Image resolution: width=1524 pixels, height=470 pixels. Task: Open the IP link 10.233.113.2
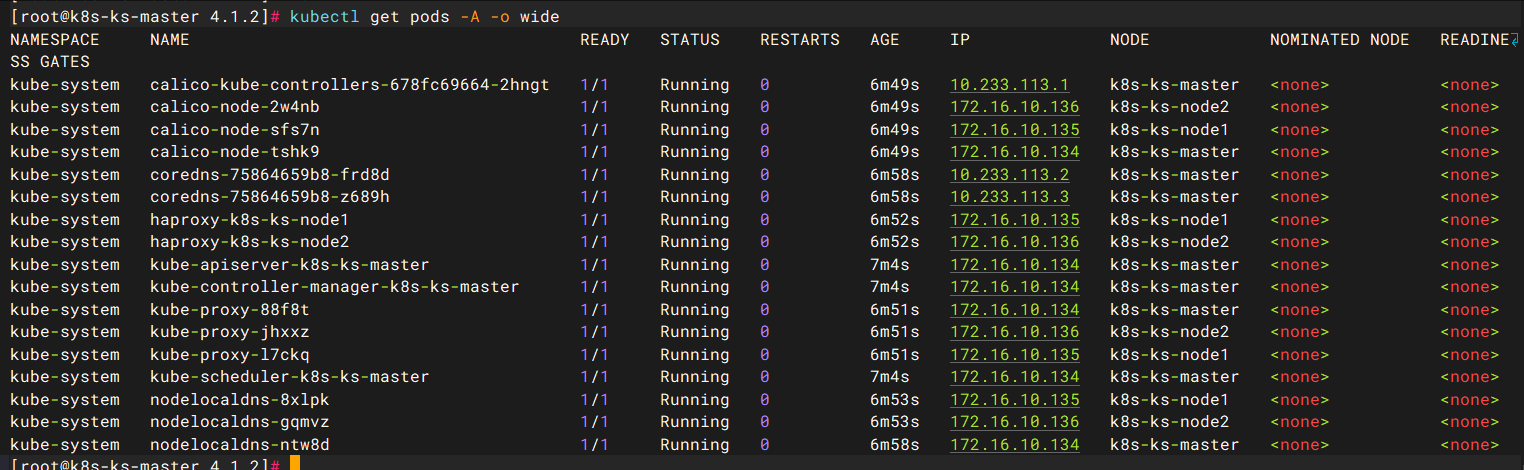(1010, 175)
